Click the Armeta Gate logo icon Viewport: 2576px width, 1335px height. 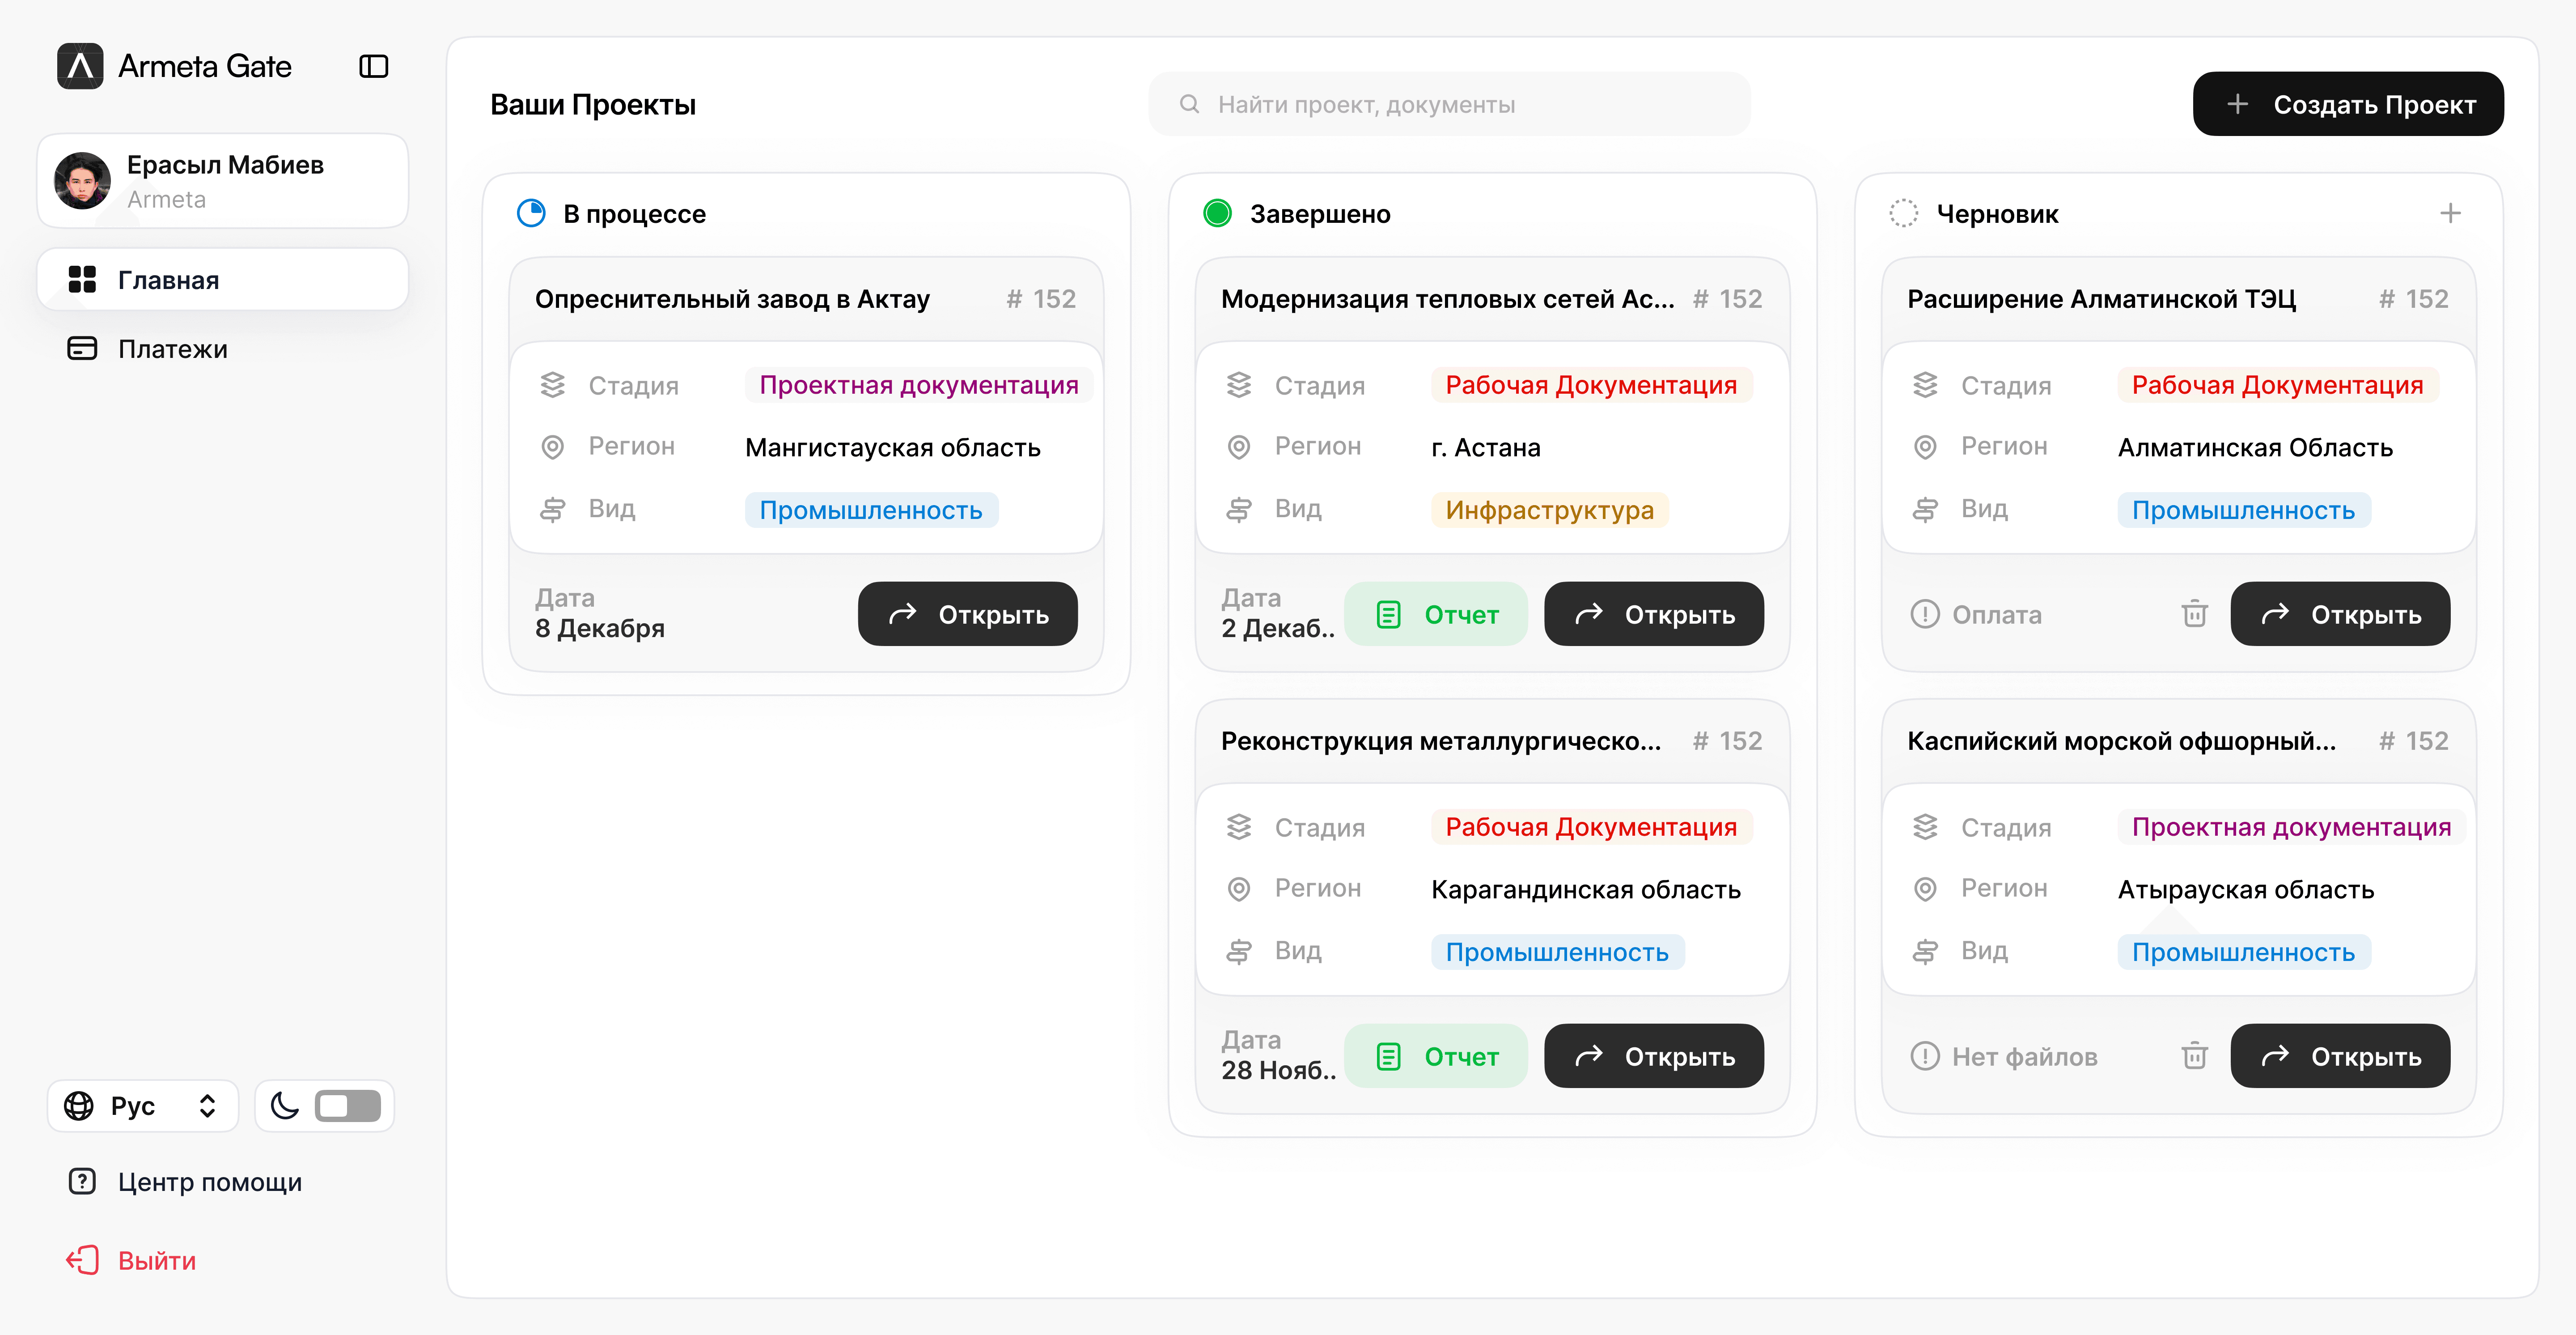point(80,66)
